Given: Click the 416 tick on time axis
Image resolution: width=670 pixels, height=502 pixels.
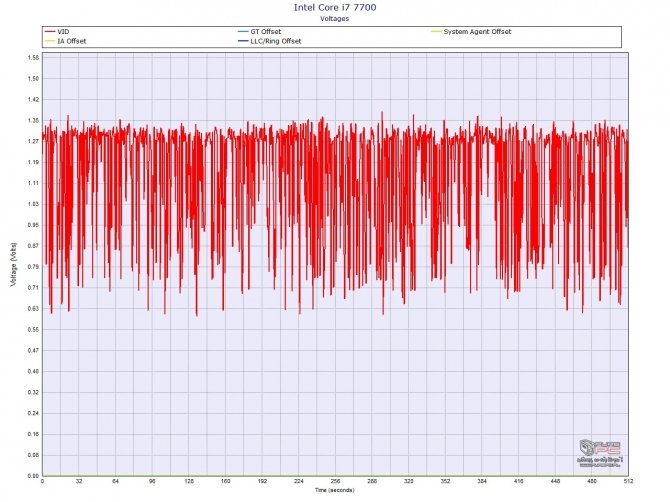Looking at the screenshot, I should [518, 481].
